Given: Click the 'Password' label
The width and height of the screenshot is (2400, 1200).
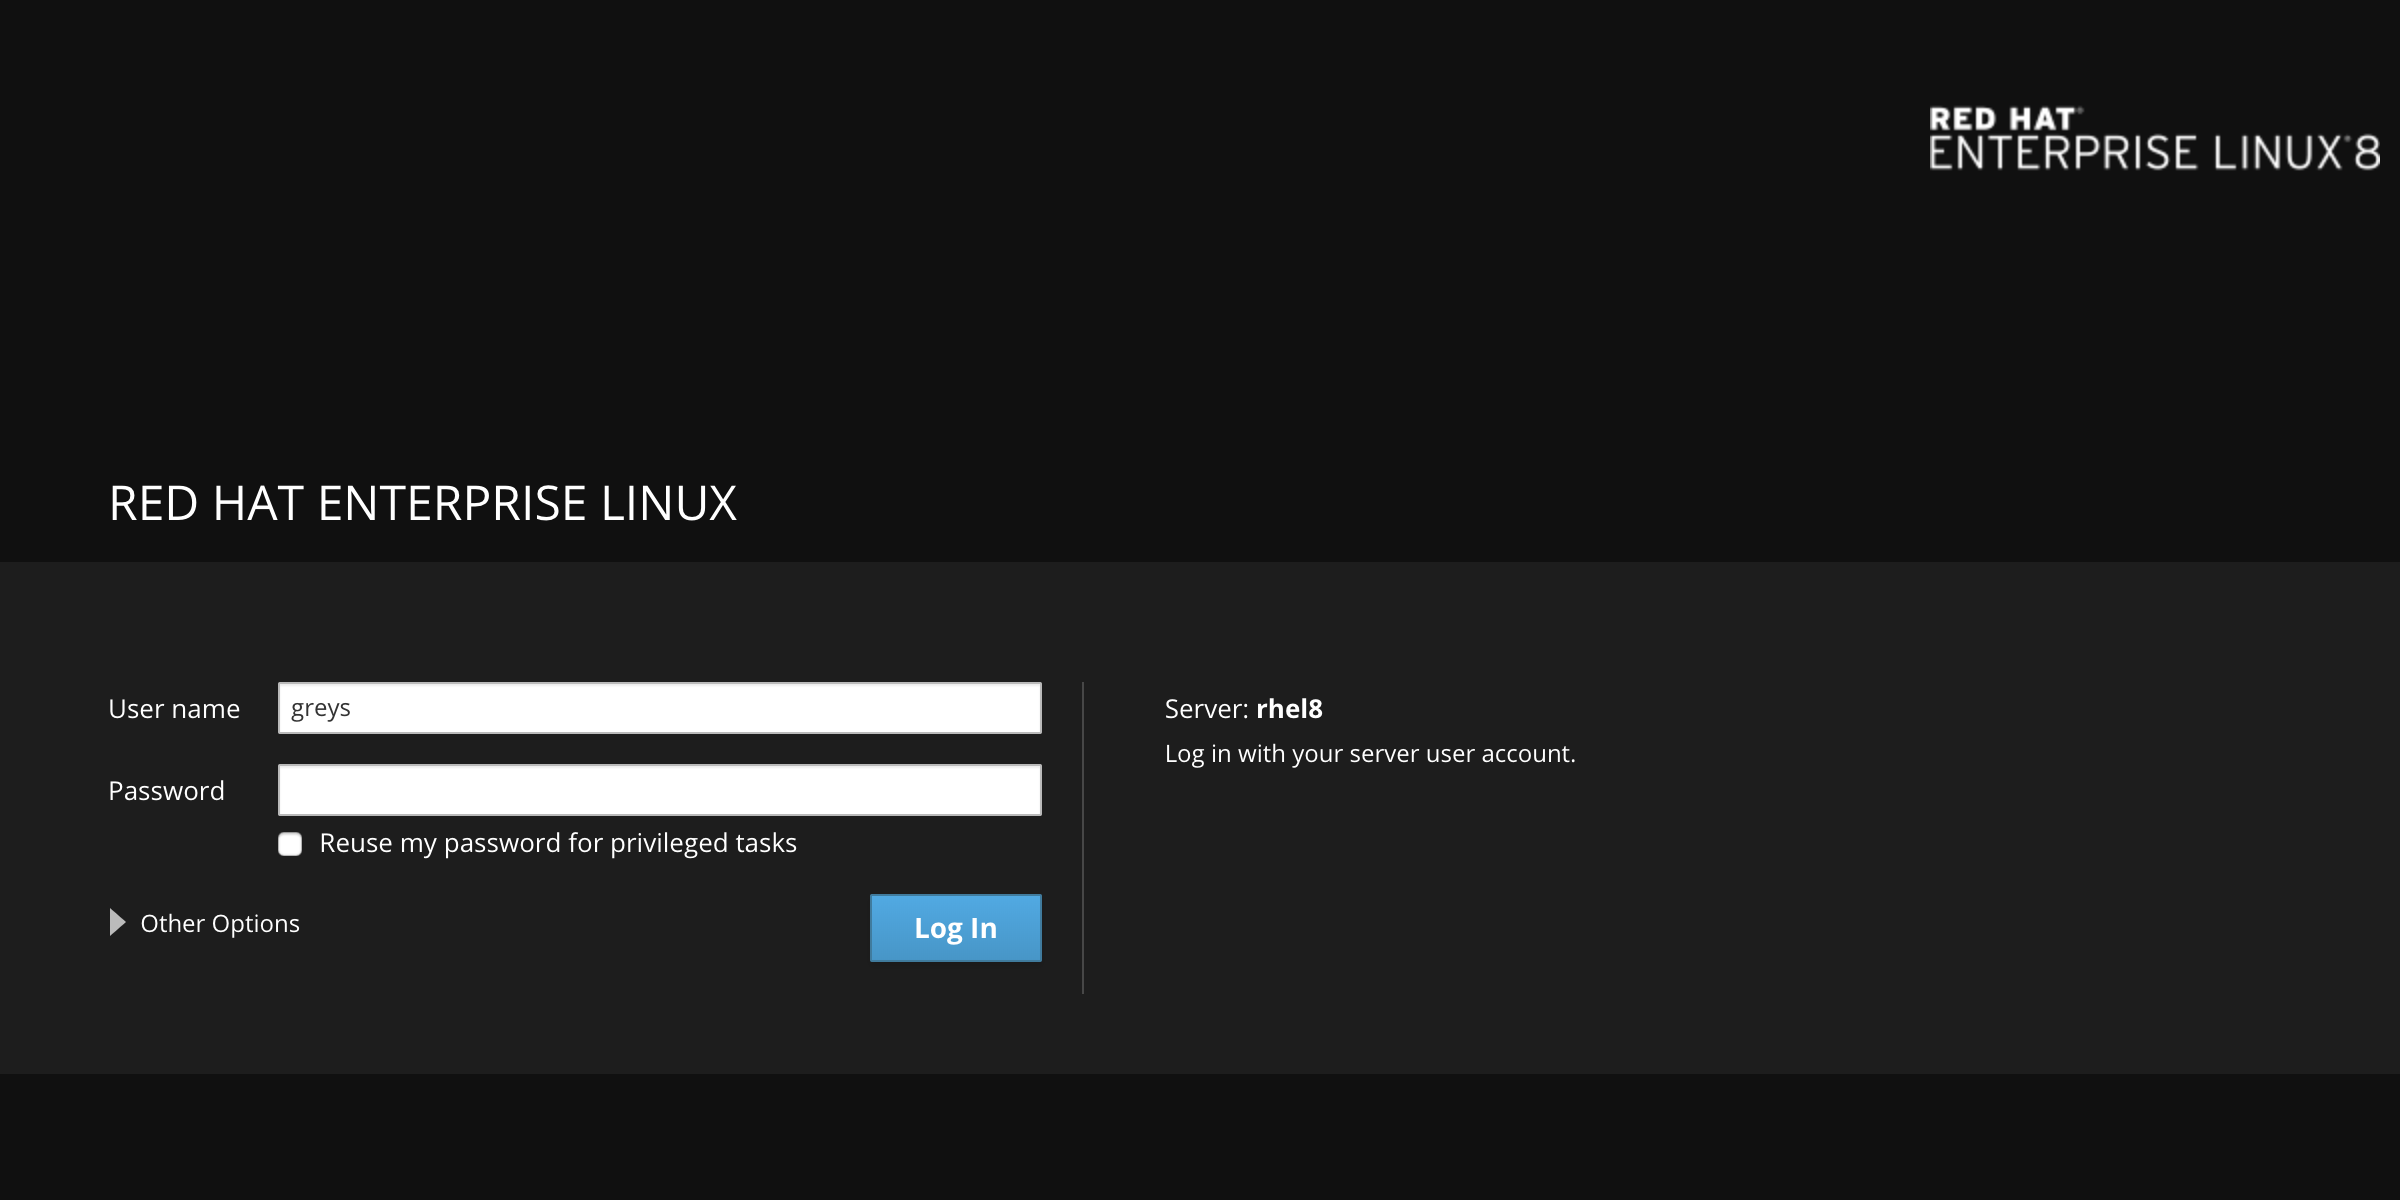Looking at the screenshot, I should pyautogui.click(x=166, y=791).
